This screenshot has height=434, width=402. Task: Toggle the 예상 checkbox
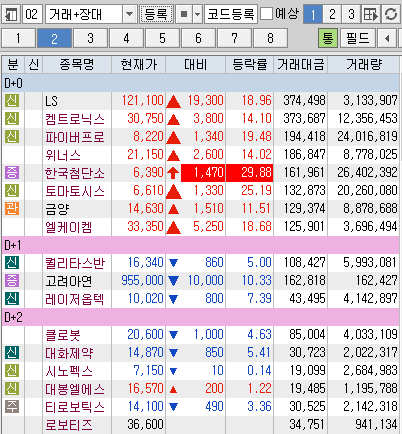[x=266, y=14]
